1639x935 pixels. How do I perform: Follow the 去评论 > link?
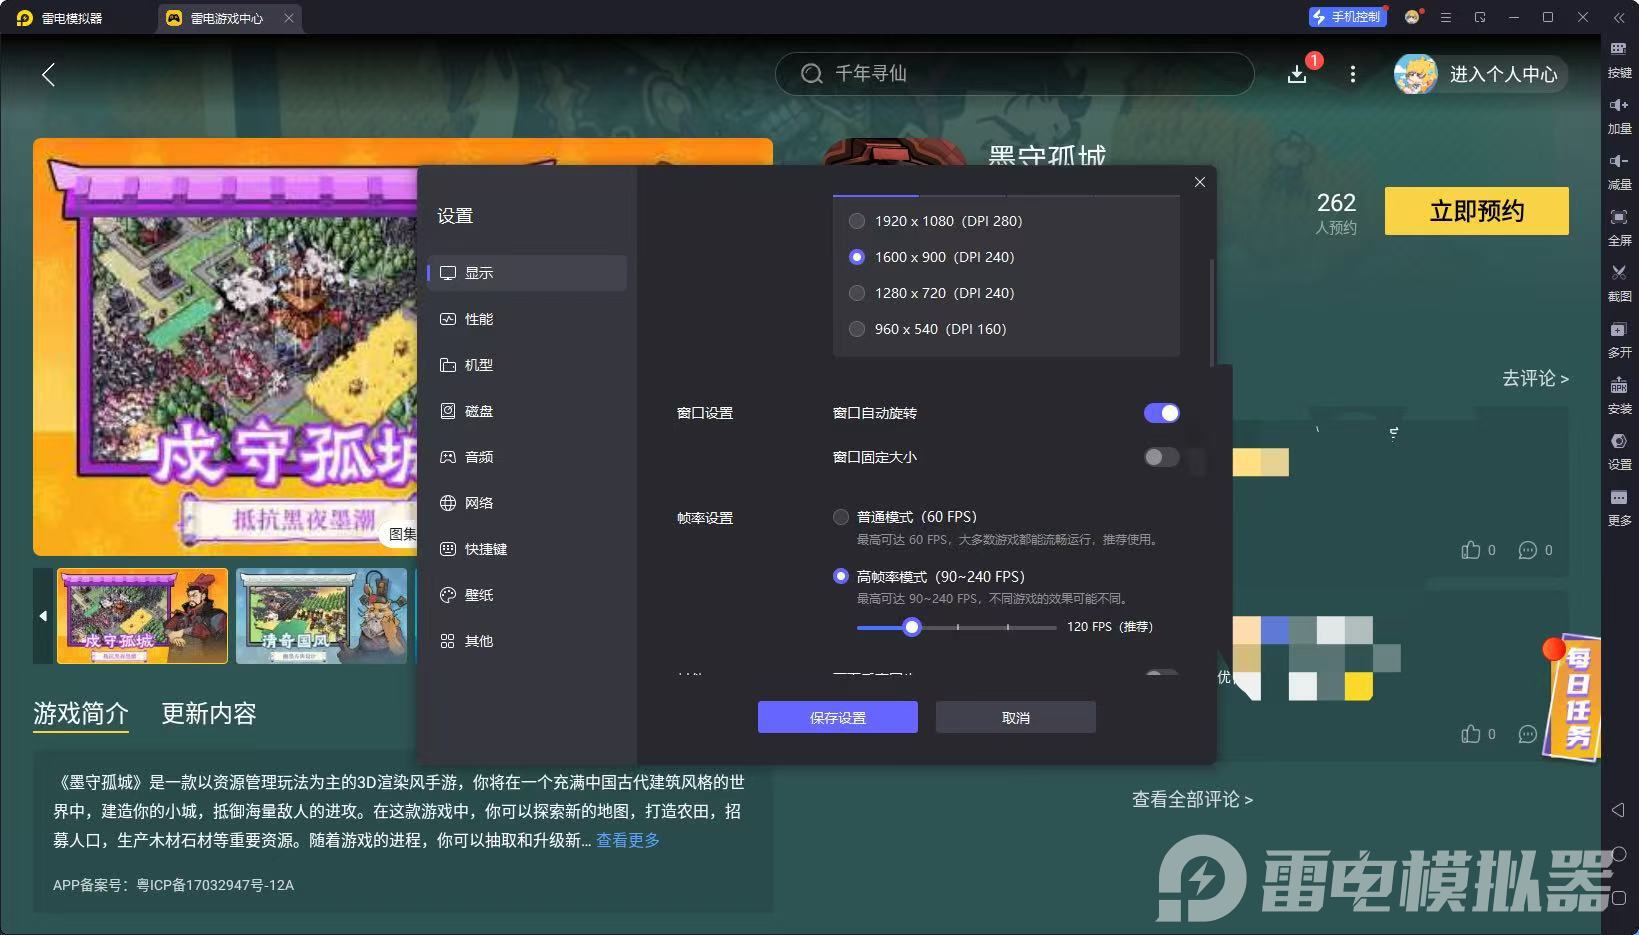click(x=1535, y=378)
